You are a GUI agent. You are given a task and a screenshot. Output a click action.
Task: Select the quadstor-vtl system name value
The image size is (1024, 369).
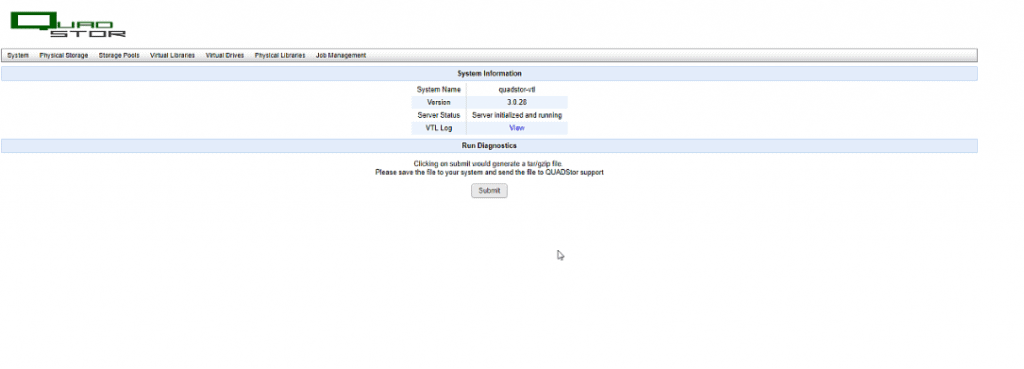517,89
